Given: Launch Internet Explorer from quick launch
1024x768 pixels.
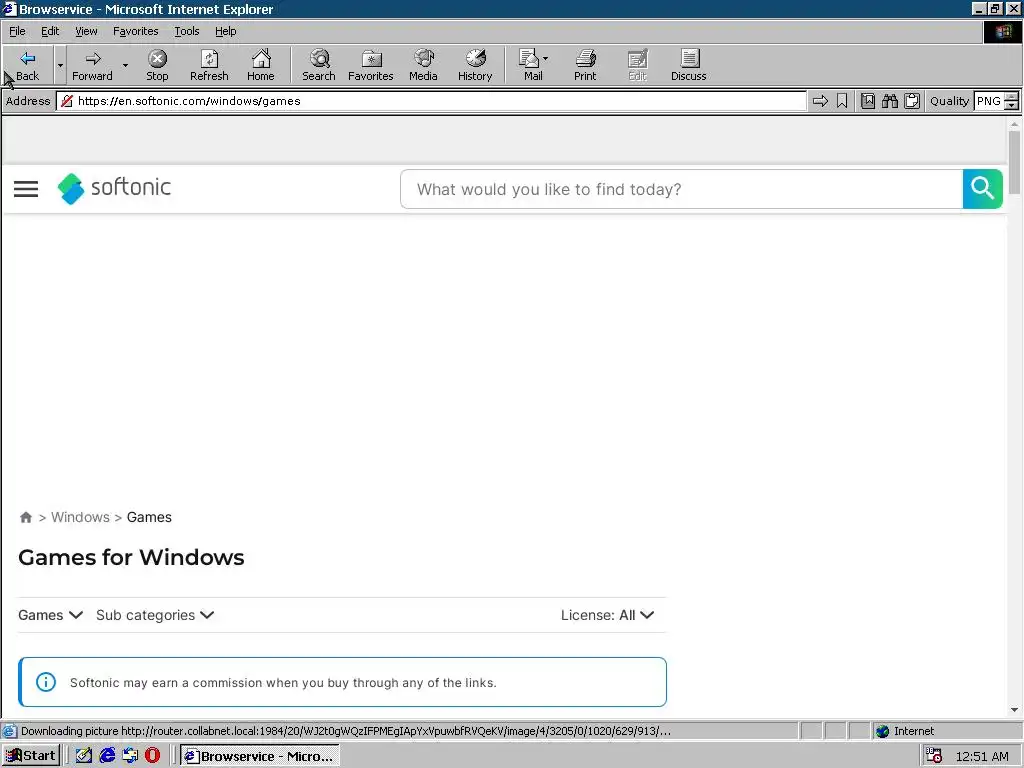Looking at the screenshot, I should click(107, 756).
